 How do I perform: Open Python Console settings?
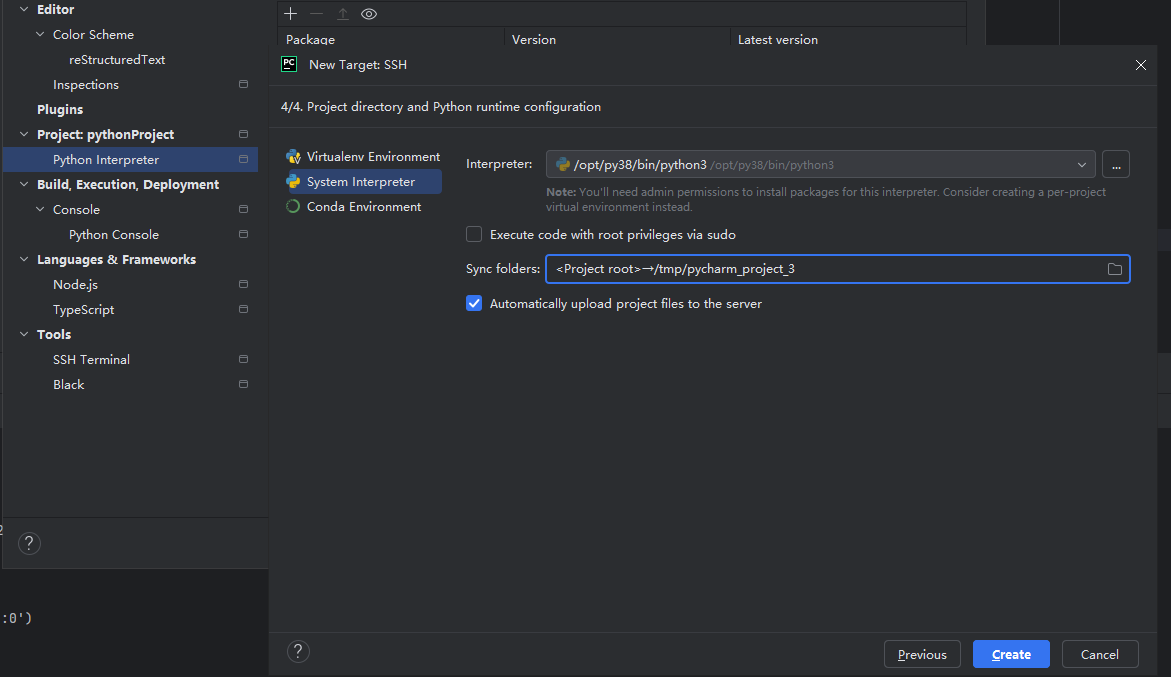click(x=114, y=234)
